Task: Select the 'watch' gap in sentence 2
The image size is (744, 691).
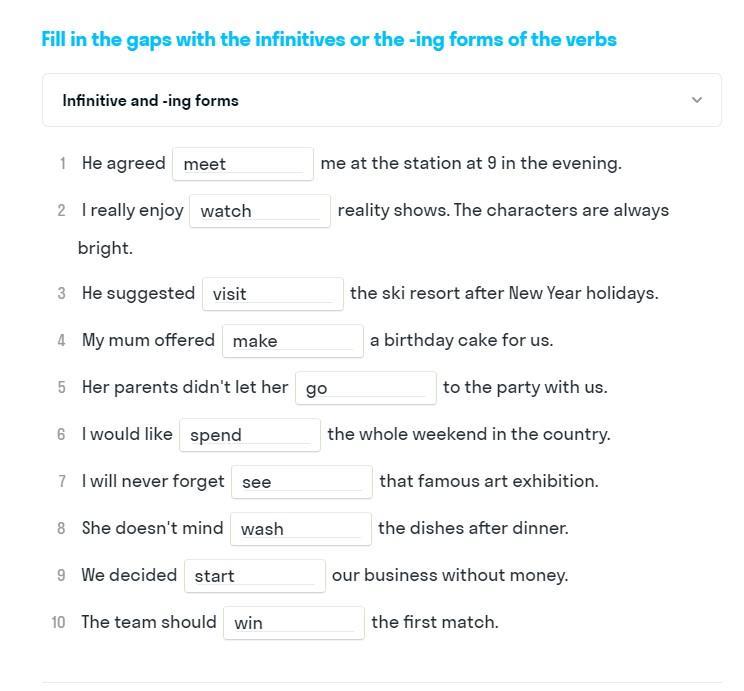Action: pyautogui.click(x=260, y=211)
